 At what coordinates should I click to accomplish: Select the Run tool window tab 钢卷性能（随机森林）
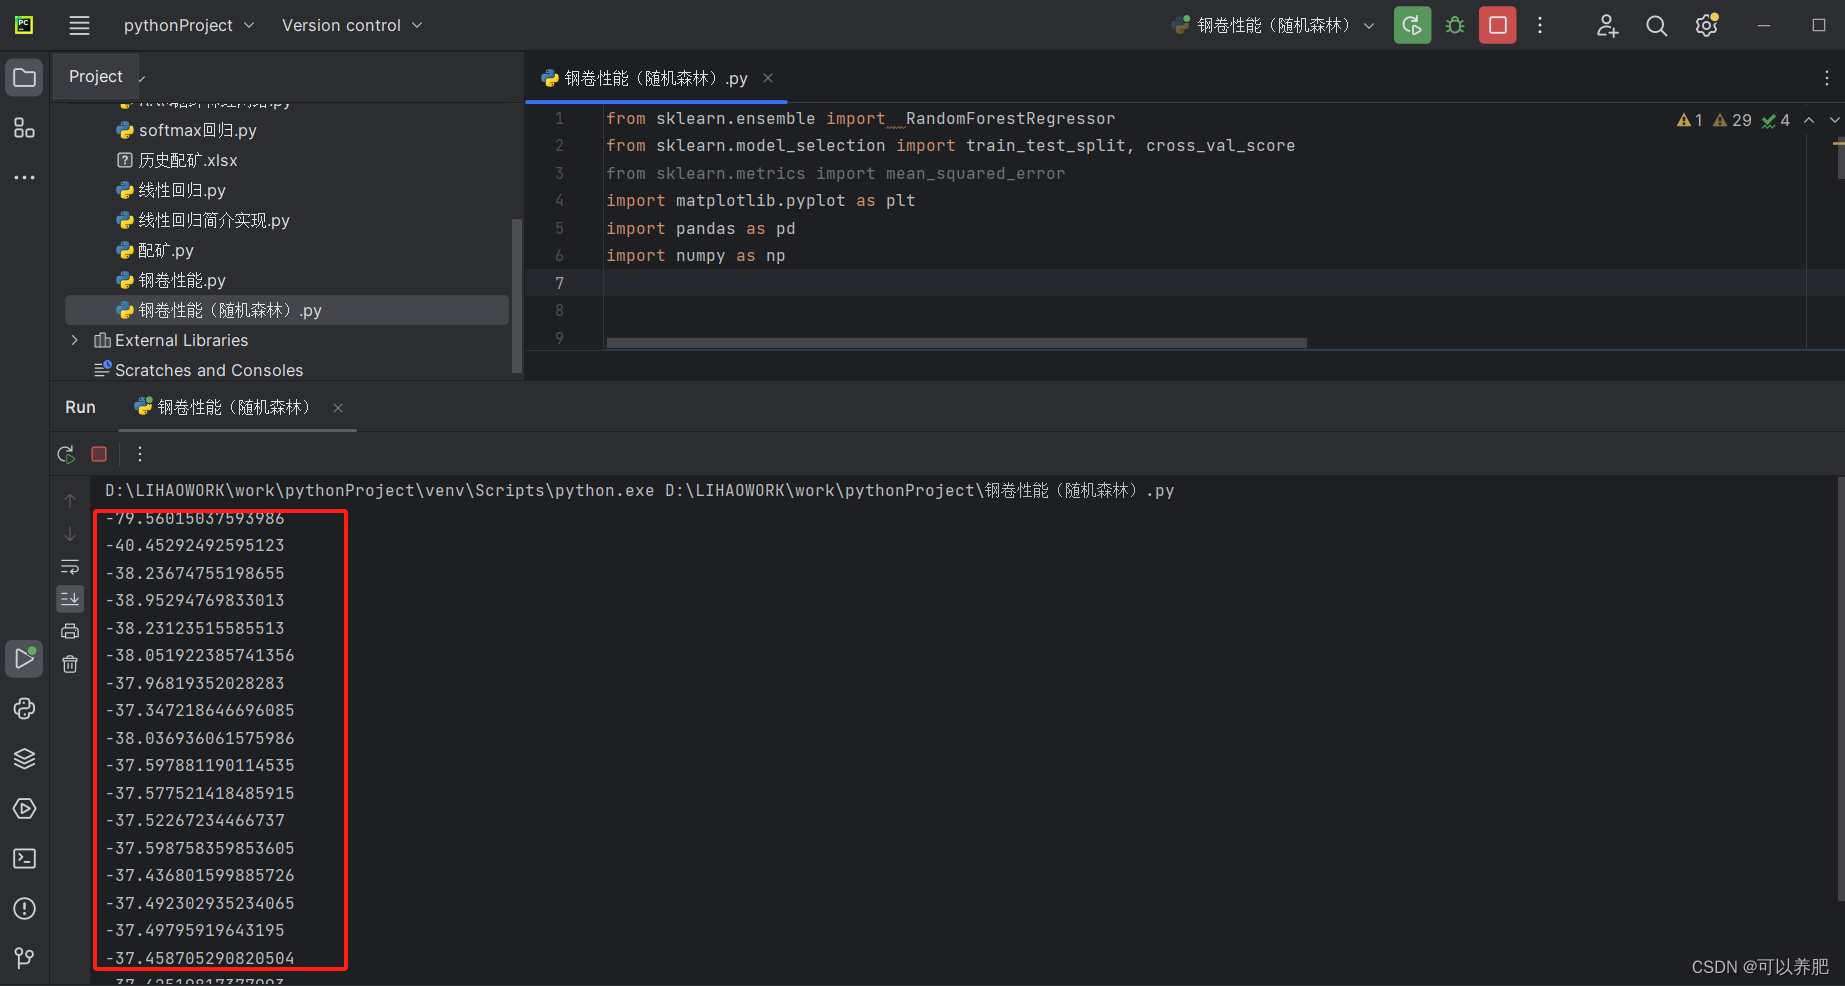(224, 407)
